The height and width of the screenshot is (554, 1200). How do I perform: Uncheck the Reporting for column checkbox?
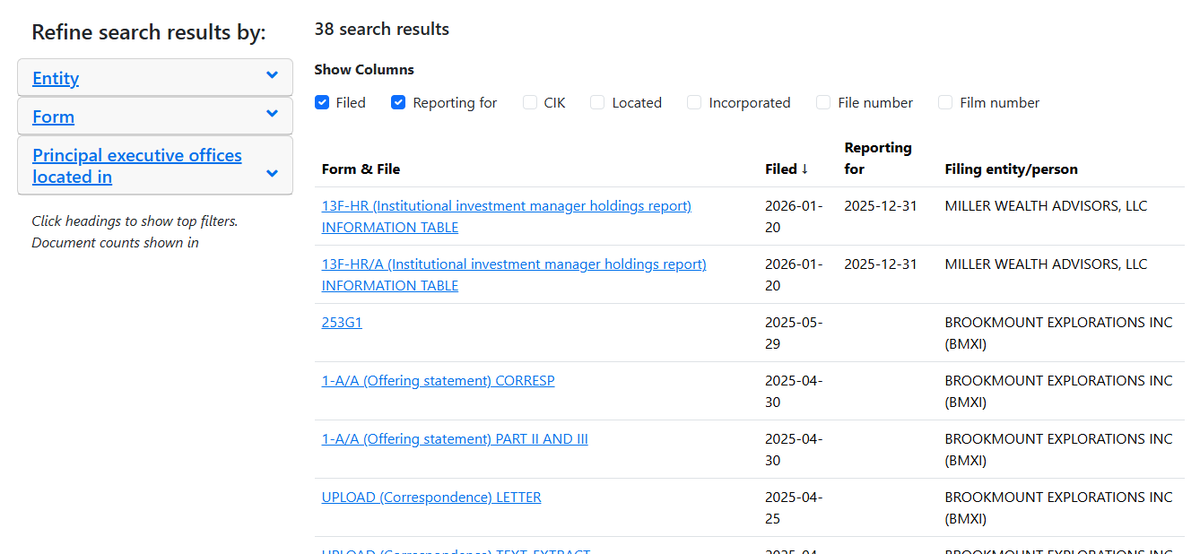click(398, 102)
